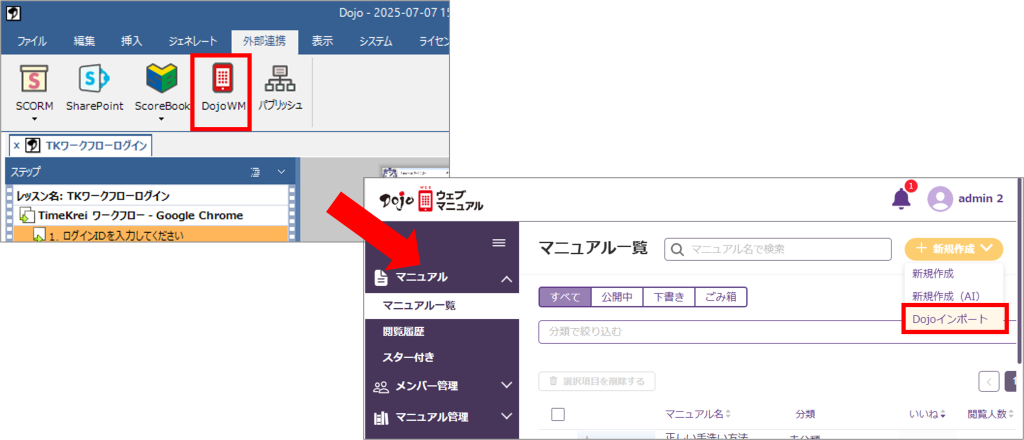Click the Dojo ウェブマニュアル logo
The image size is (1024, 440).
tap(431, 200)
